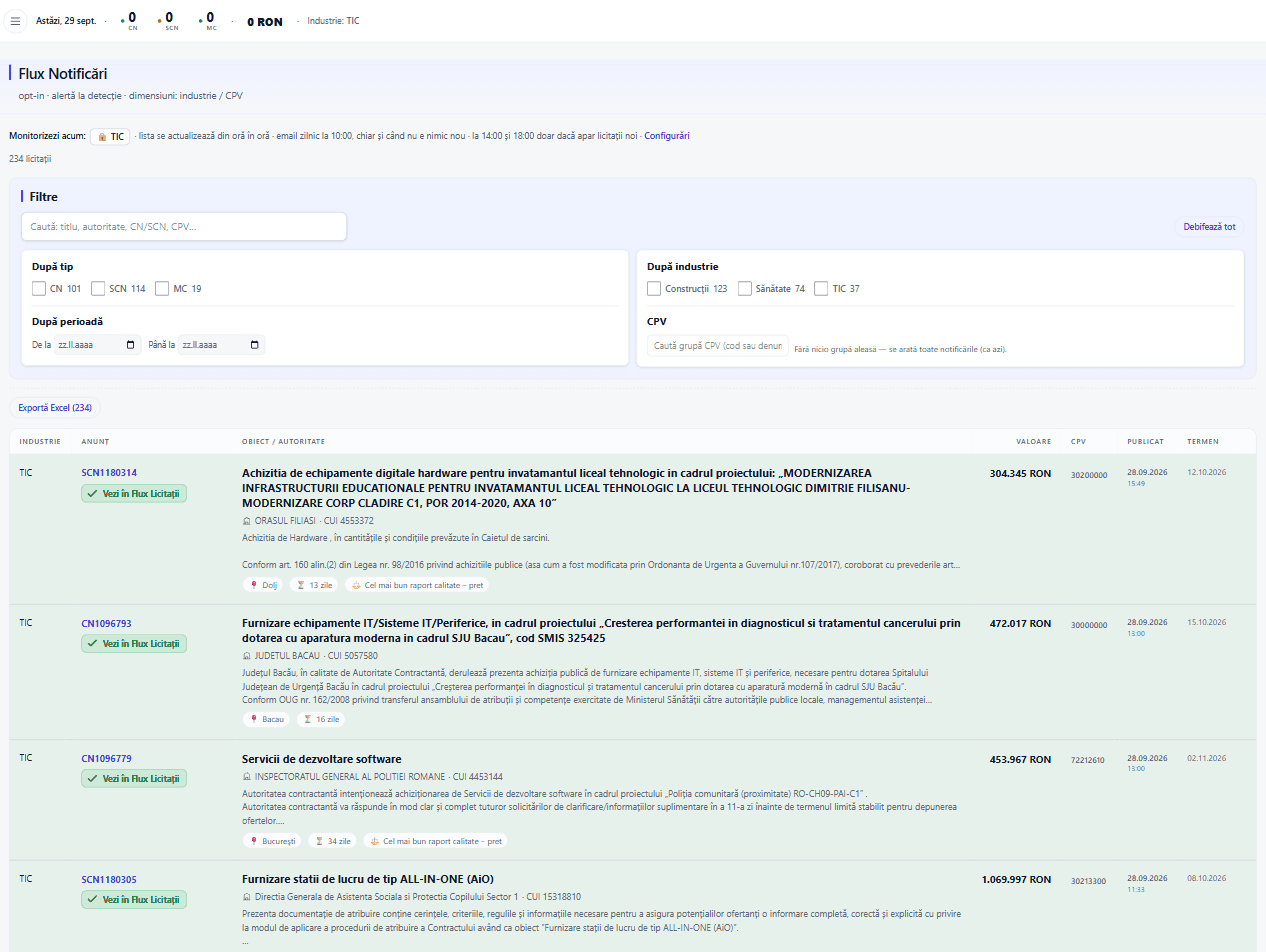1266x952 pixels.
Task: Click the hourglass icon beside 16 zile
Action: point(308,719)
